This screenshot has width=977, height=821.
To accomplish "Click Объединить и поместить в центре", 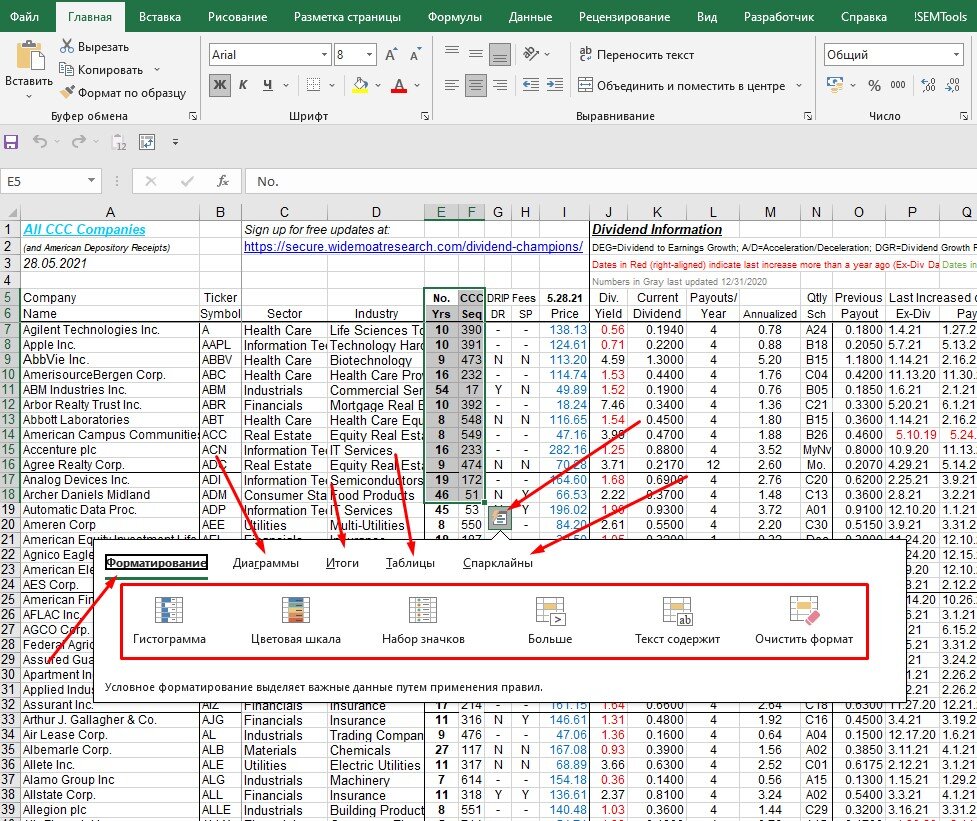I will pyautogui.click(x=681, y=85).
